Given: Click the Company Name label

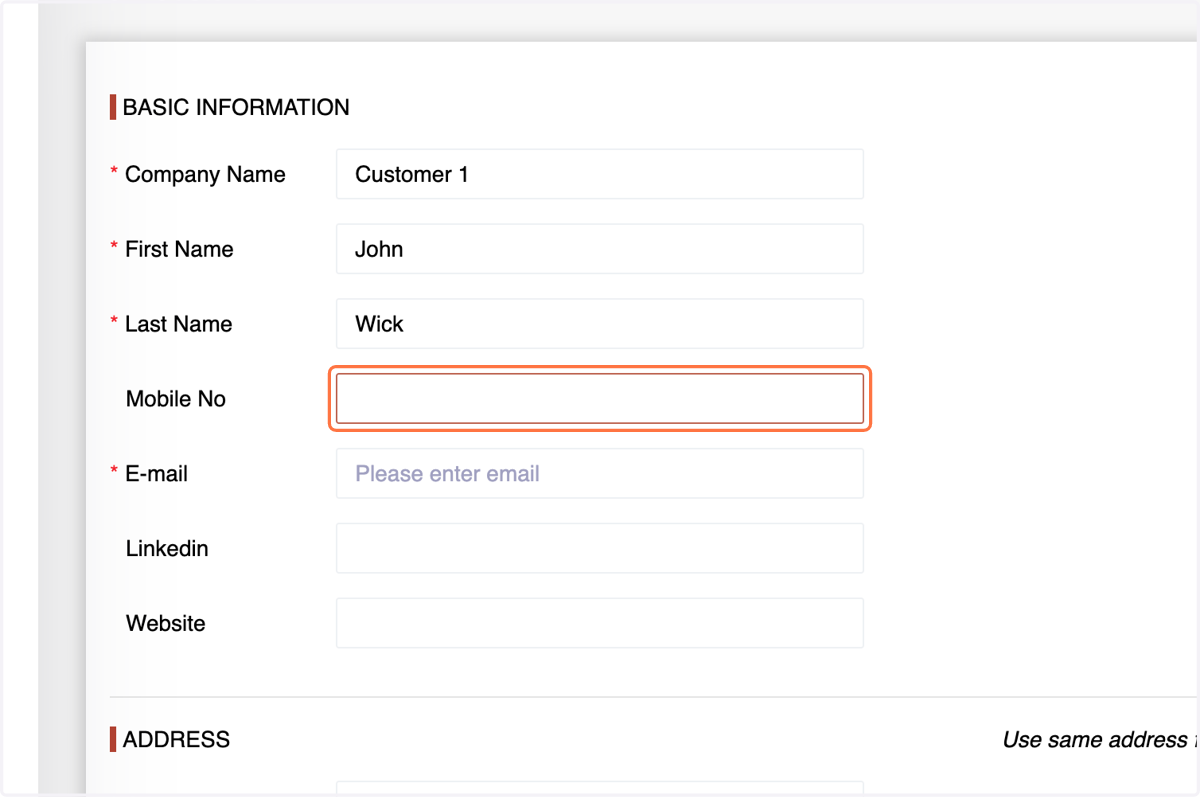Looking at the screenshot, I should point(205,175).
